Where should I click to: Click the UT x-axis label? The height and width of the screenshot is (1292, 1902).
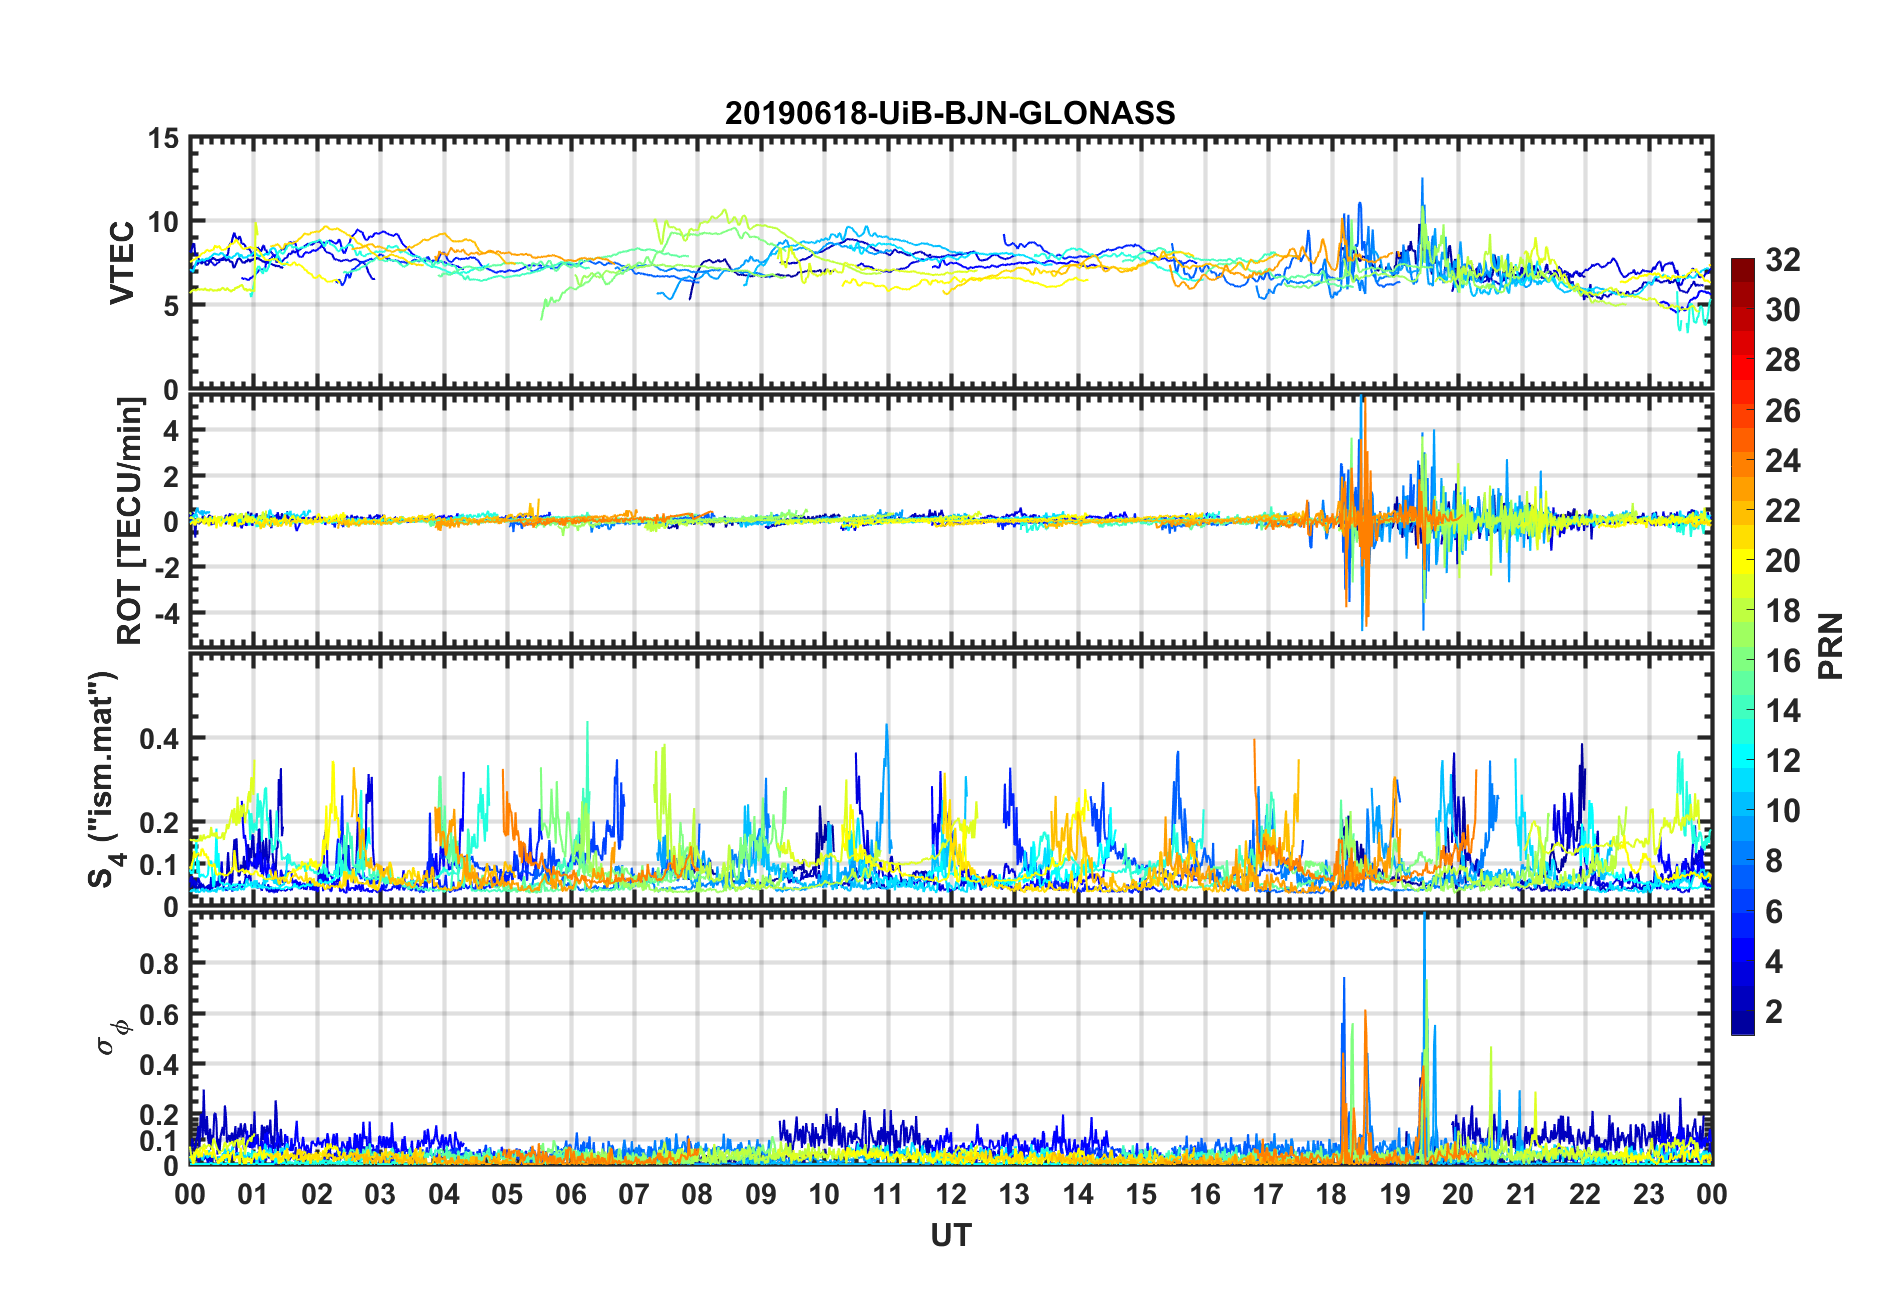[x=950, y=1236]
